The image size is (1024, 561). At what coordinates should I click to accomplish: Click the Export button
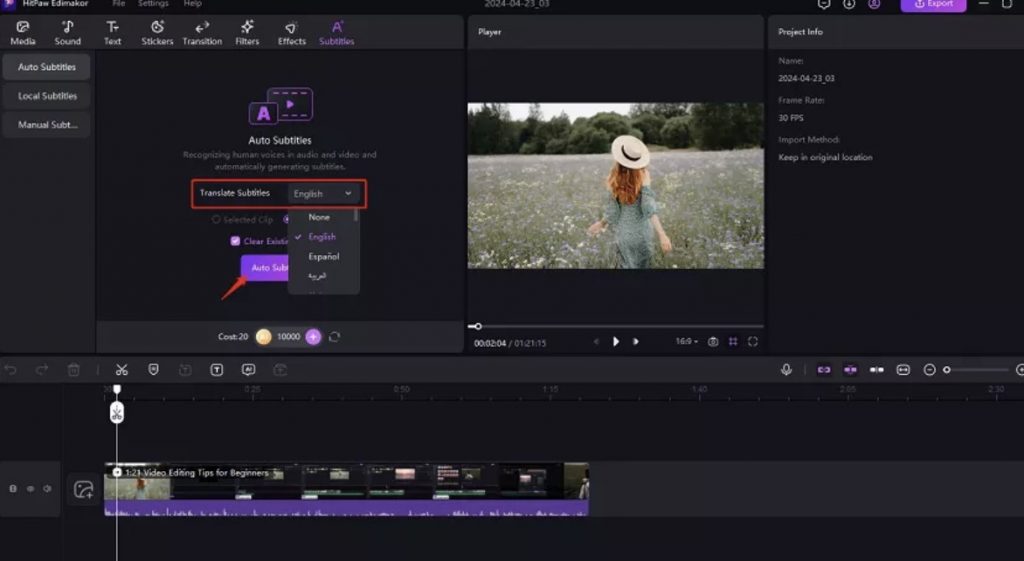(934, 4)
